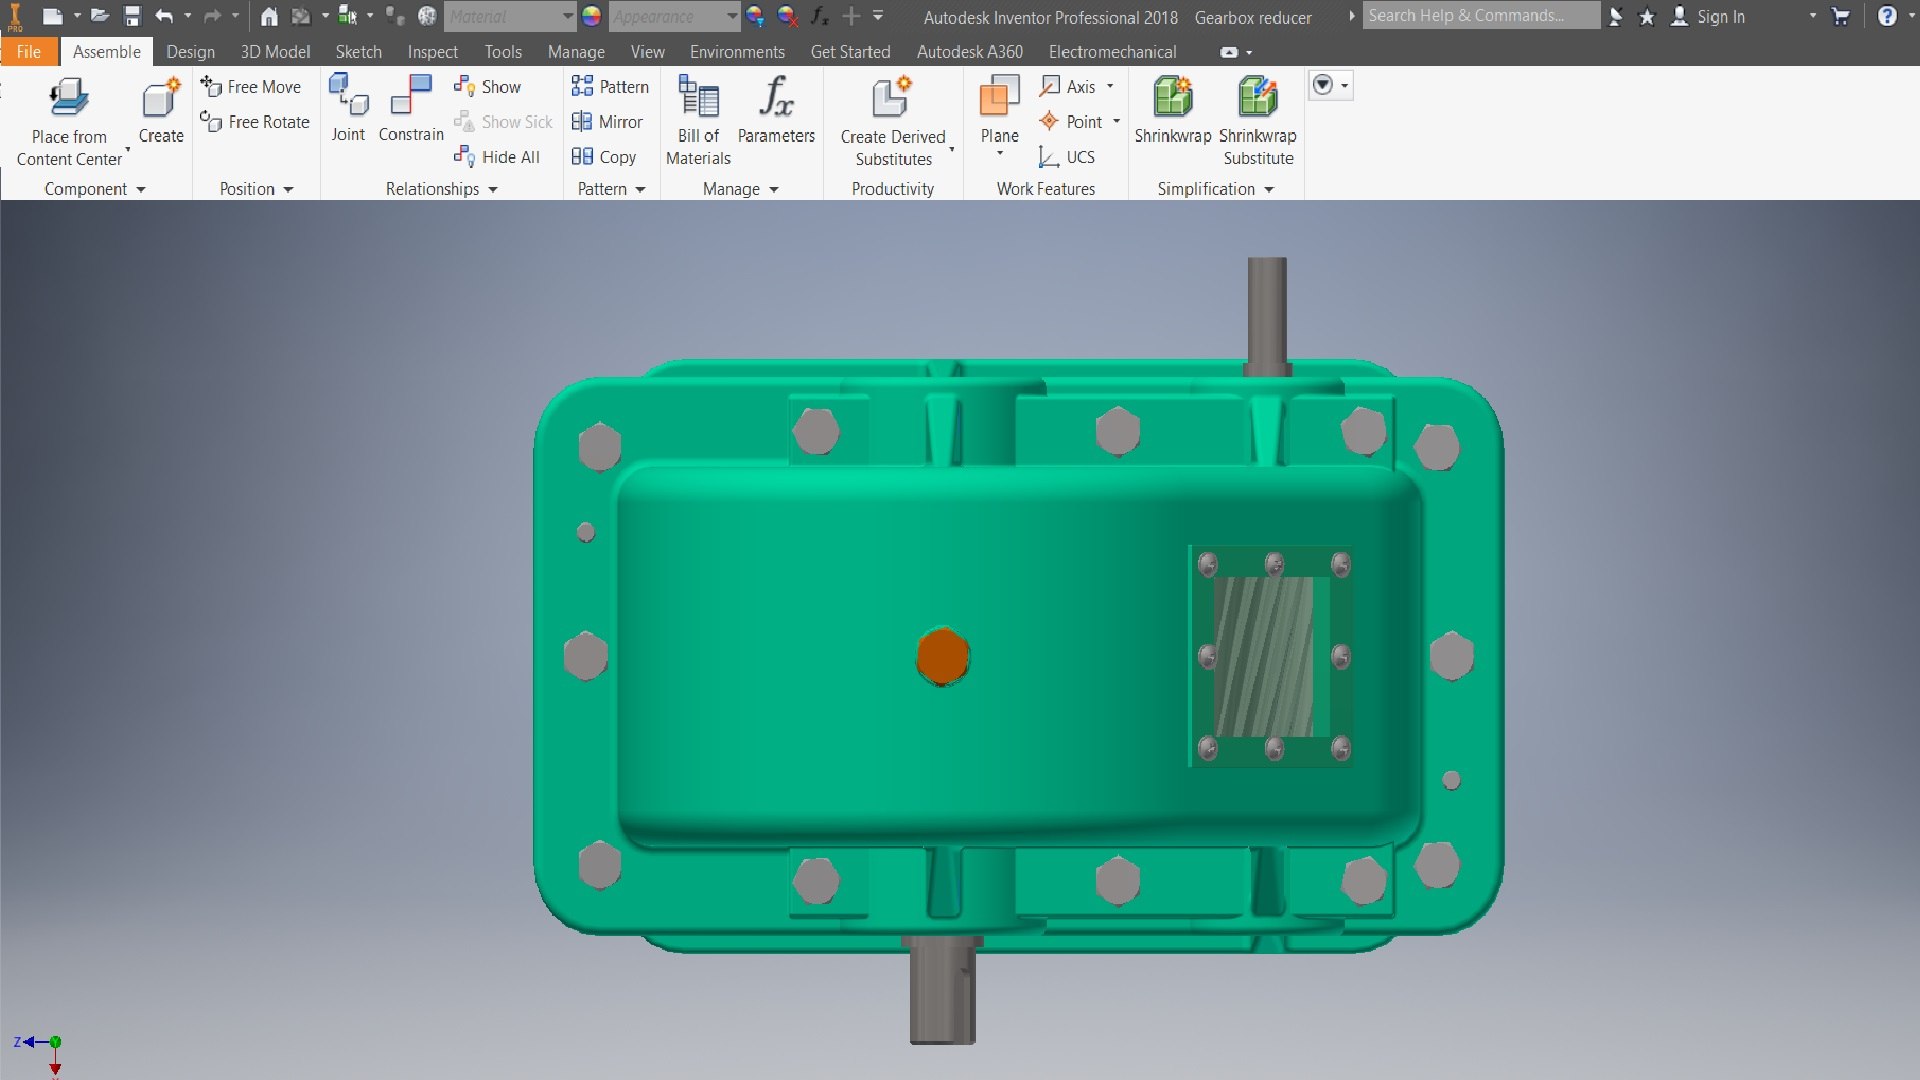
Task: Save the assembly with the floppy icon
Action: pos(132,16)
